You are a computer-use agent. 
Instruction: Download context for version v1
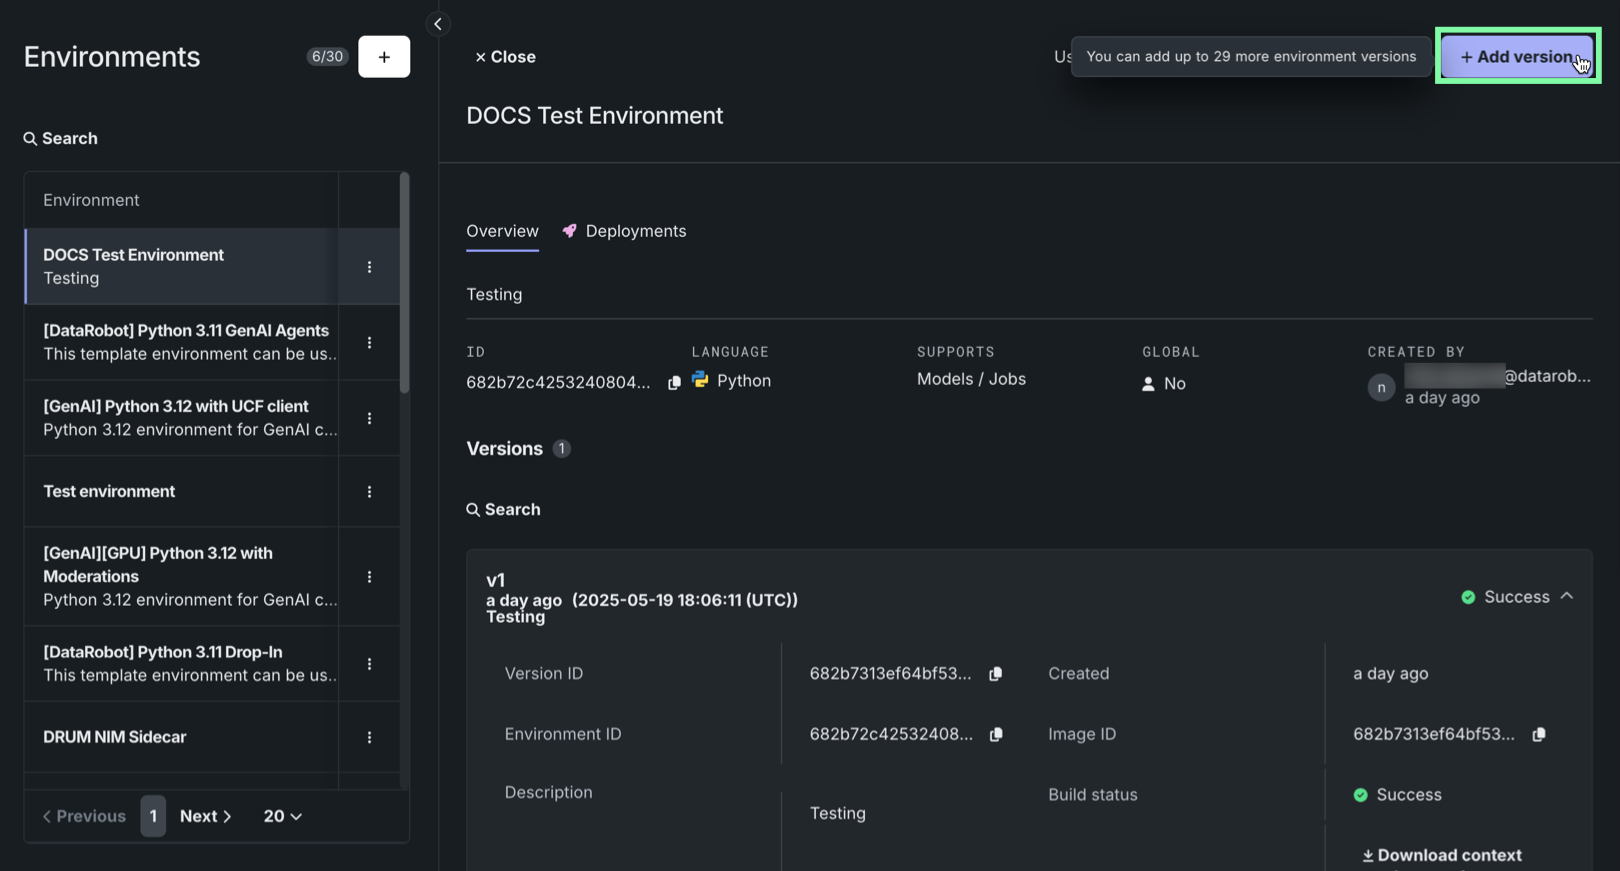(x=1441, y=855)
